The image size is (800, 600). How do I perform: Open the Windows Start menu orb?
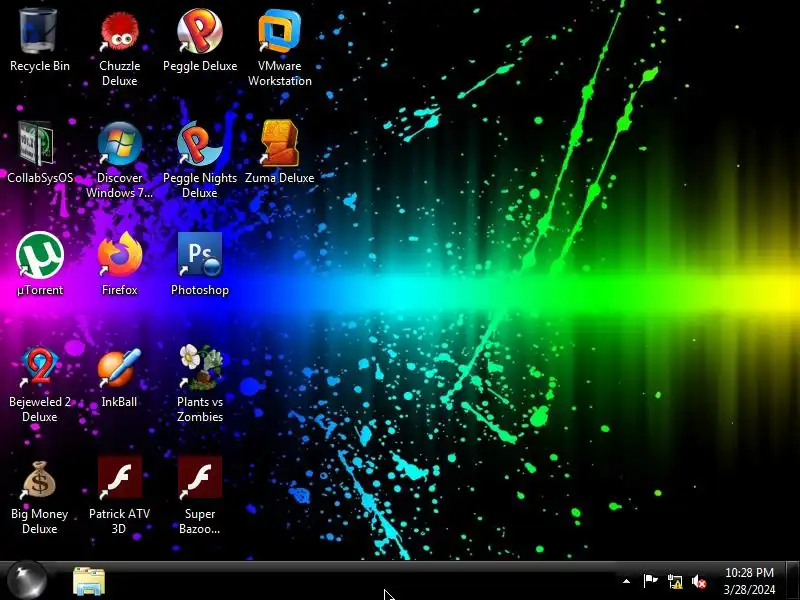point(28,580)
